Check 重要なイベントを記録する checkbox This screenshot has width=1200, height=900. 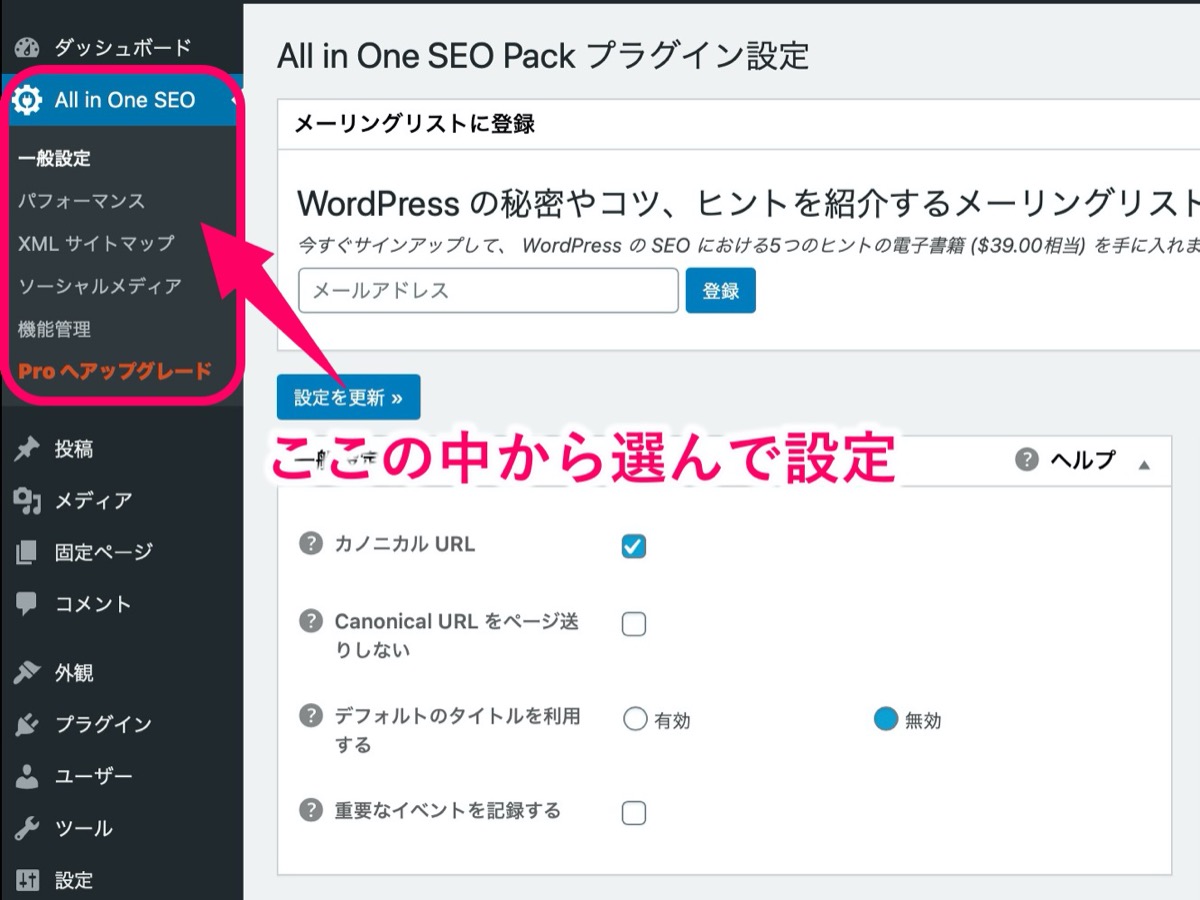click(x=634, y=813)
